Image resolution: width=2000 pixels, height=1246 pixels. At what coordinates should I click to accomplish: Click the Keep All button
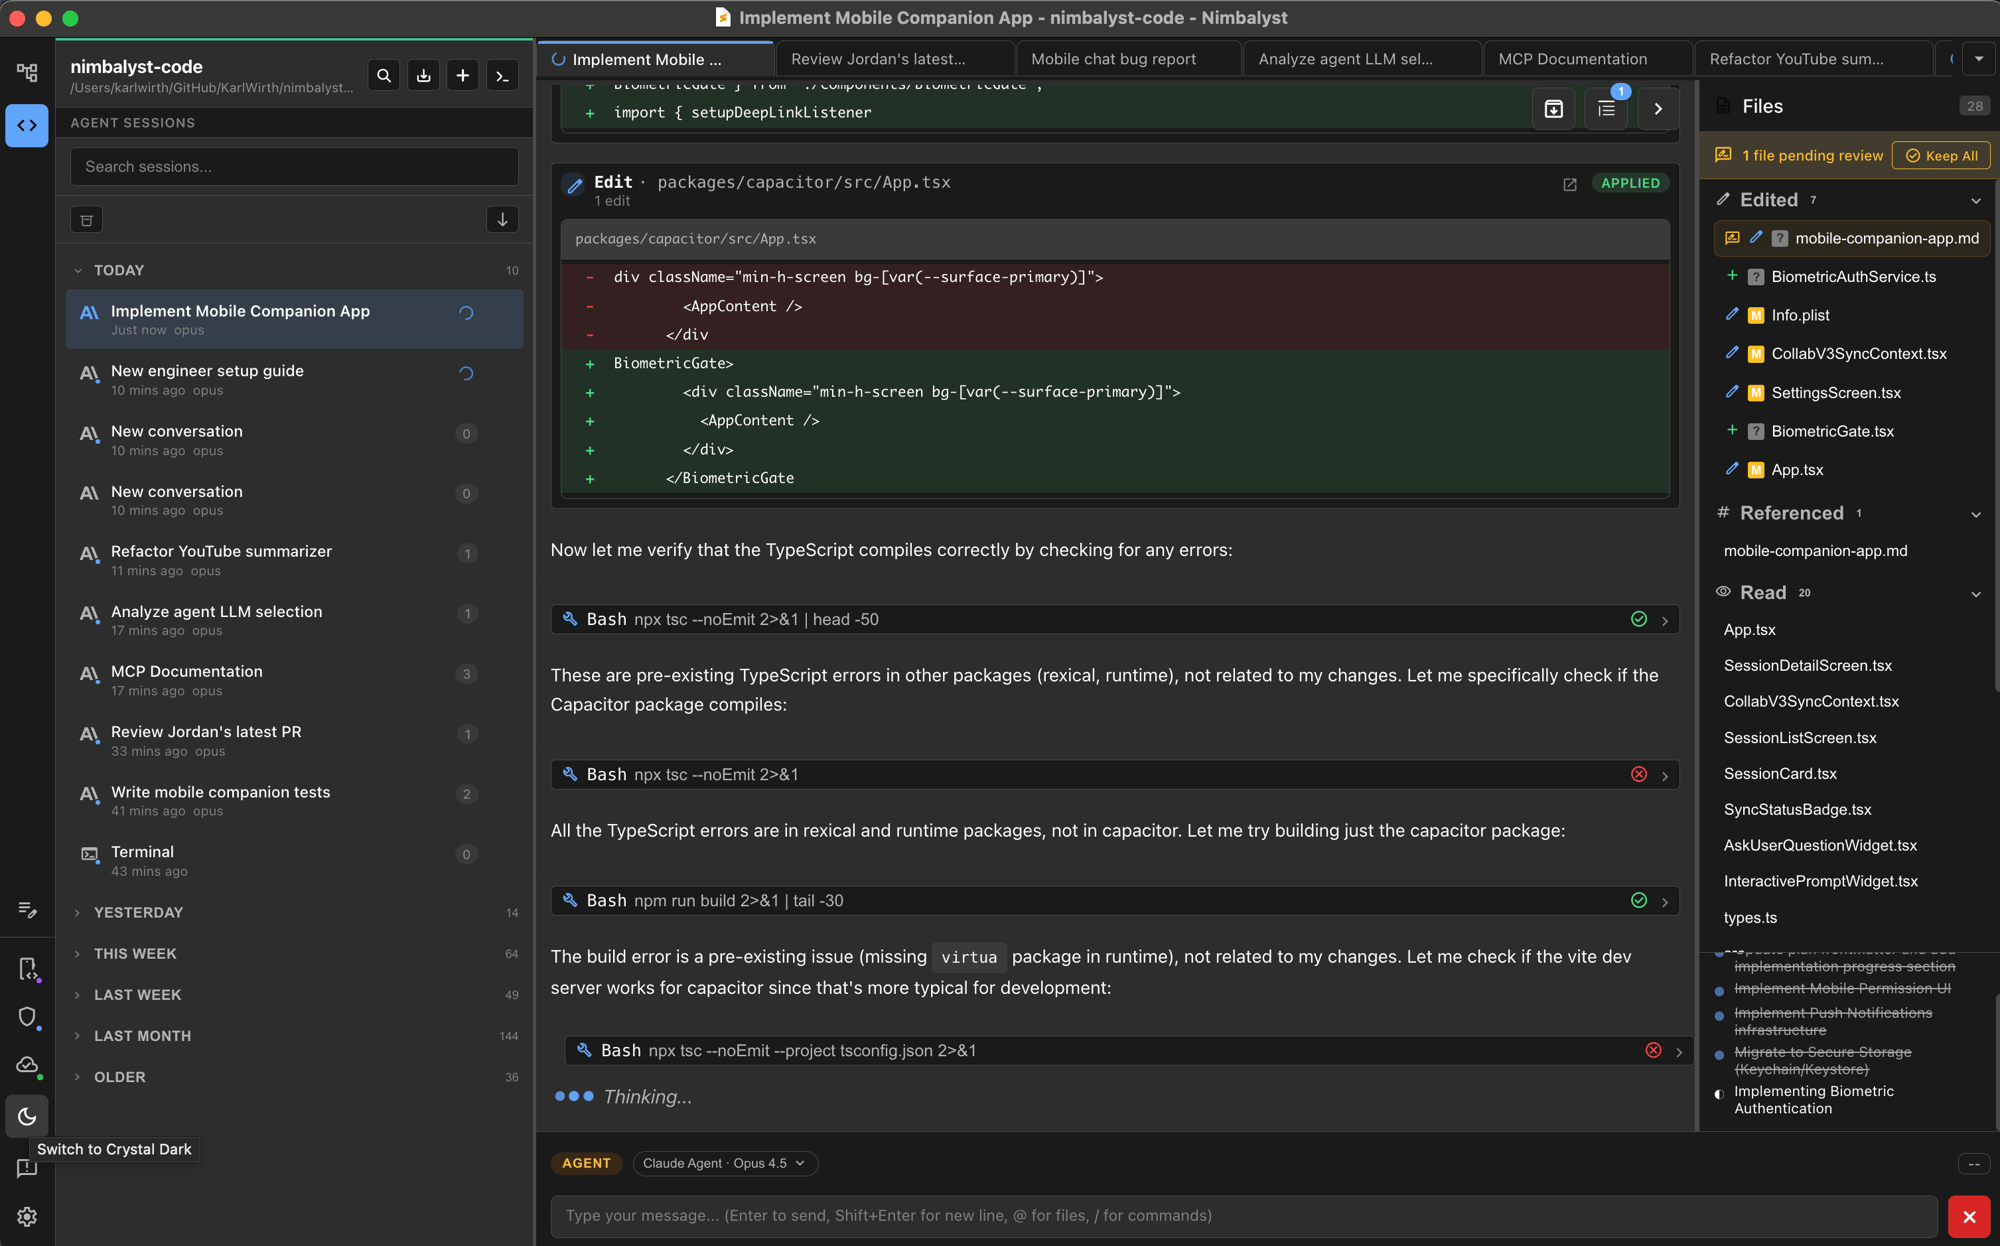point(1941,156)
